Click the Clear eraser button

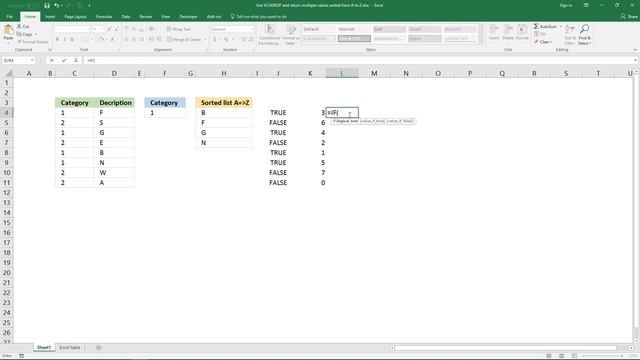click(542, 42)
